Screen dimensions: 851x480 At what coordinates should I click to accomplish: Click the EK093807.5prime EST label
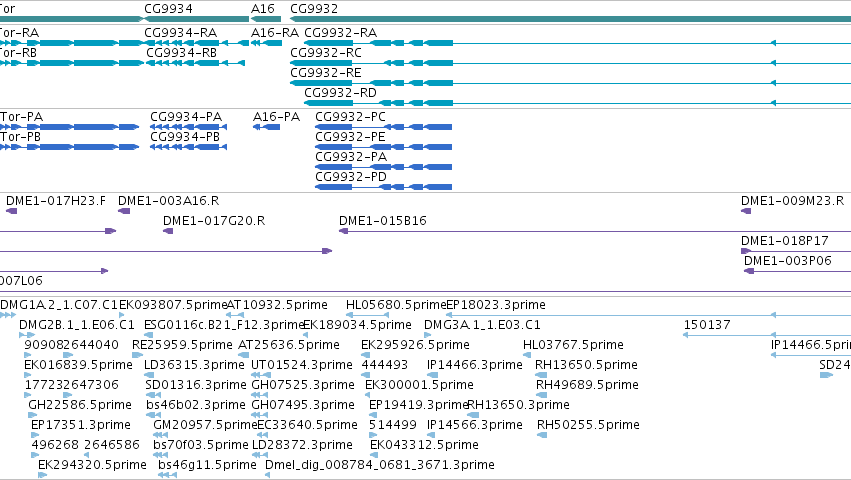(173, 305)
